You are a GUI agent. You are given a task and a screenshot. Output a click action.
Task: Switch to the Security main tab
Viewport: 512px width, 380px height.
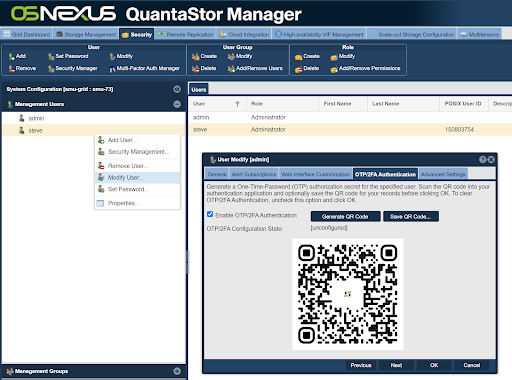(x=137, y=34)
